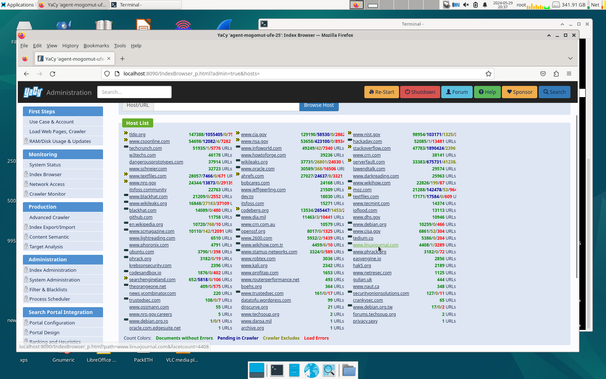Screen dimensions: 606x379
Task: Click crawler status icon beside www.nist.gov
Action: pyautogui.click(x=349, y=133)
